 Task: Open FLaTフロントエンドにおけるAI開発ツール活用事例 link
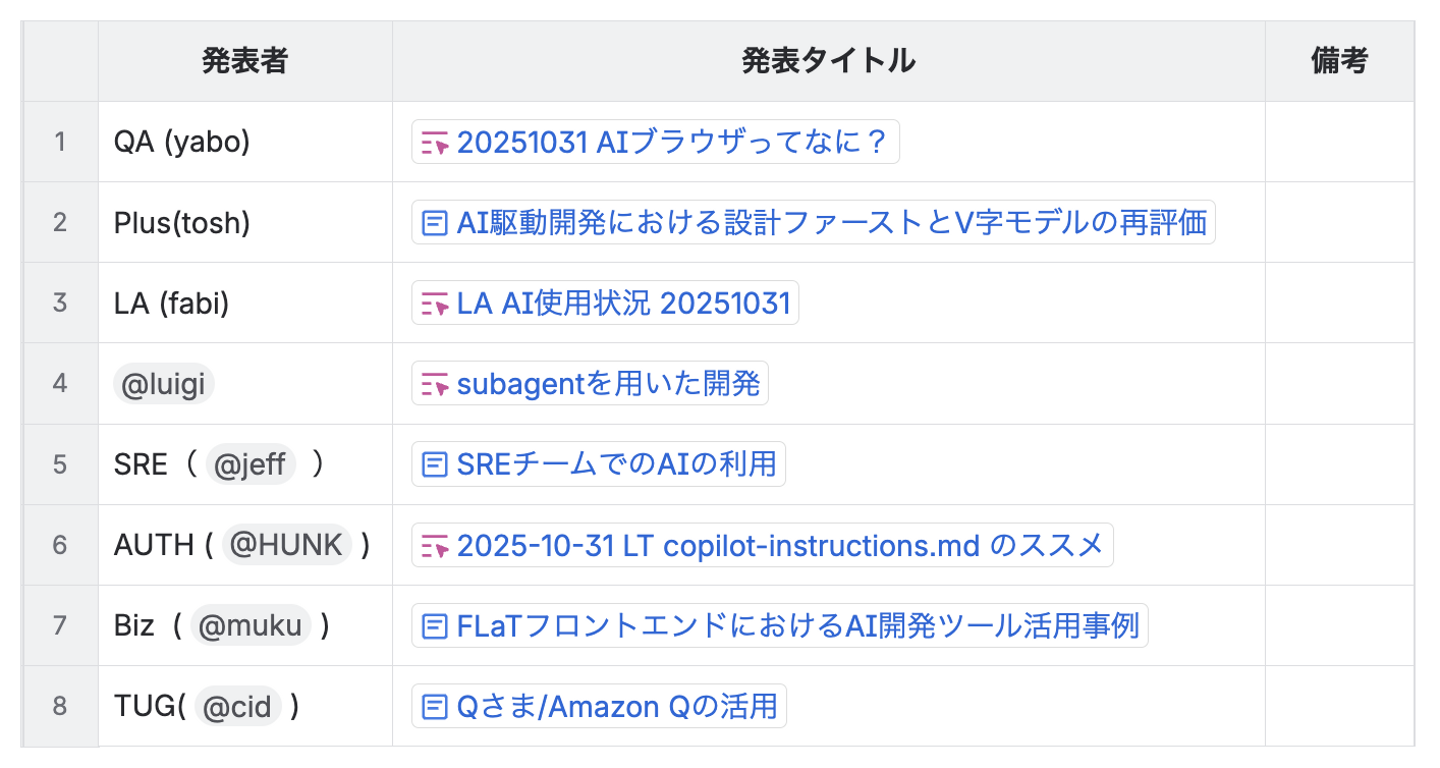[x=798, y=627]
